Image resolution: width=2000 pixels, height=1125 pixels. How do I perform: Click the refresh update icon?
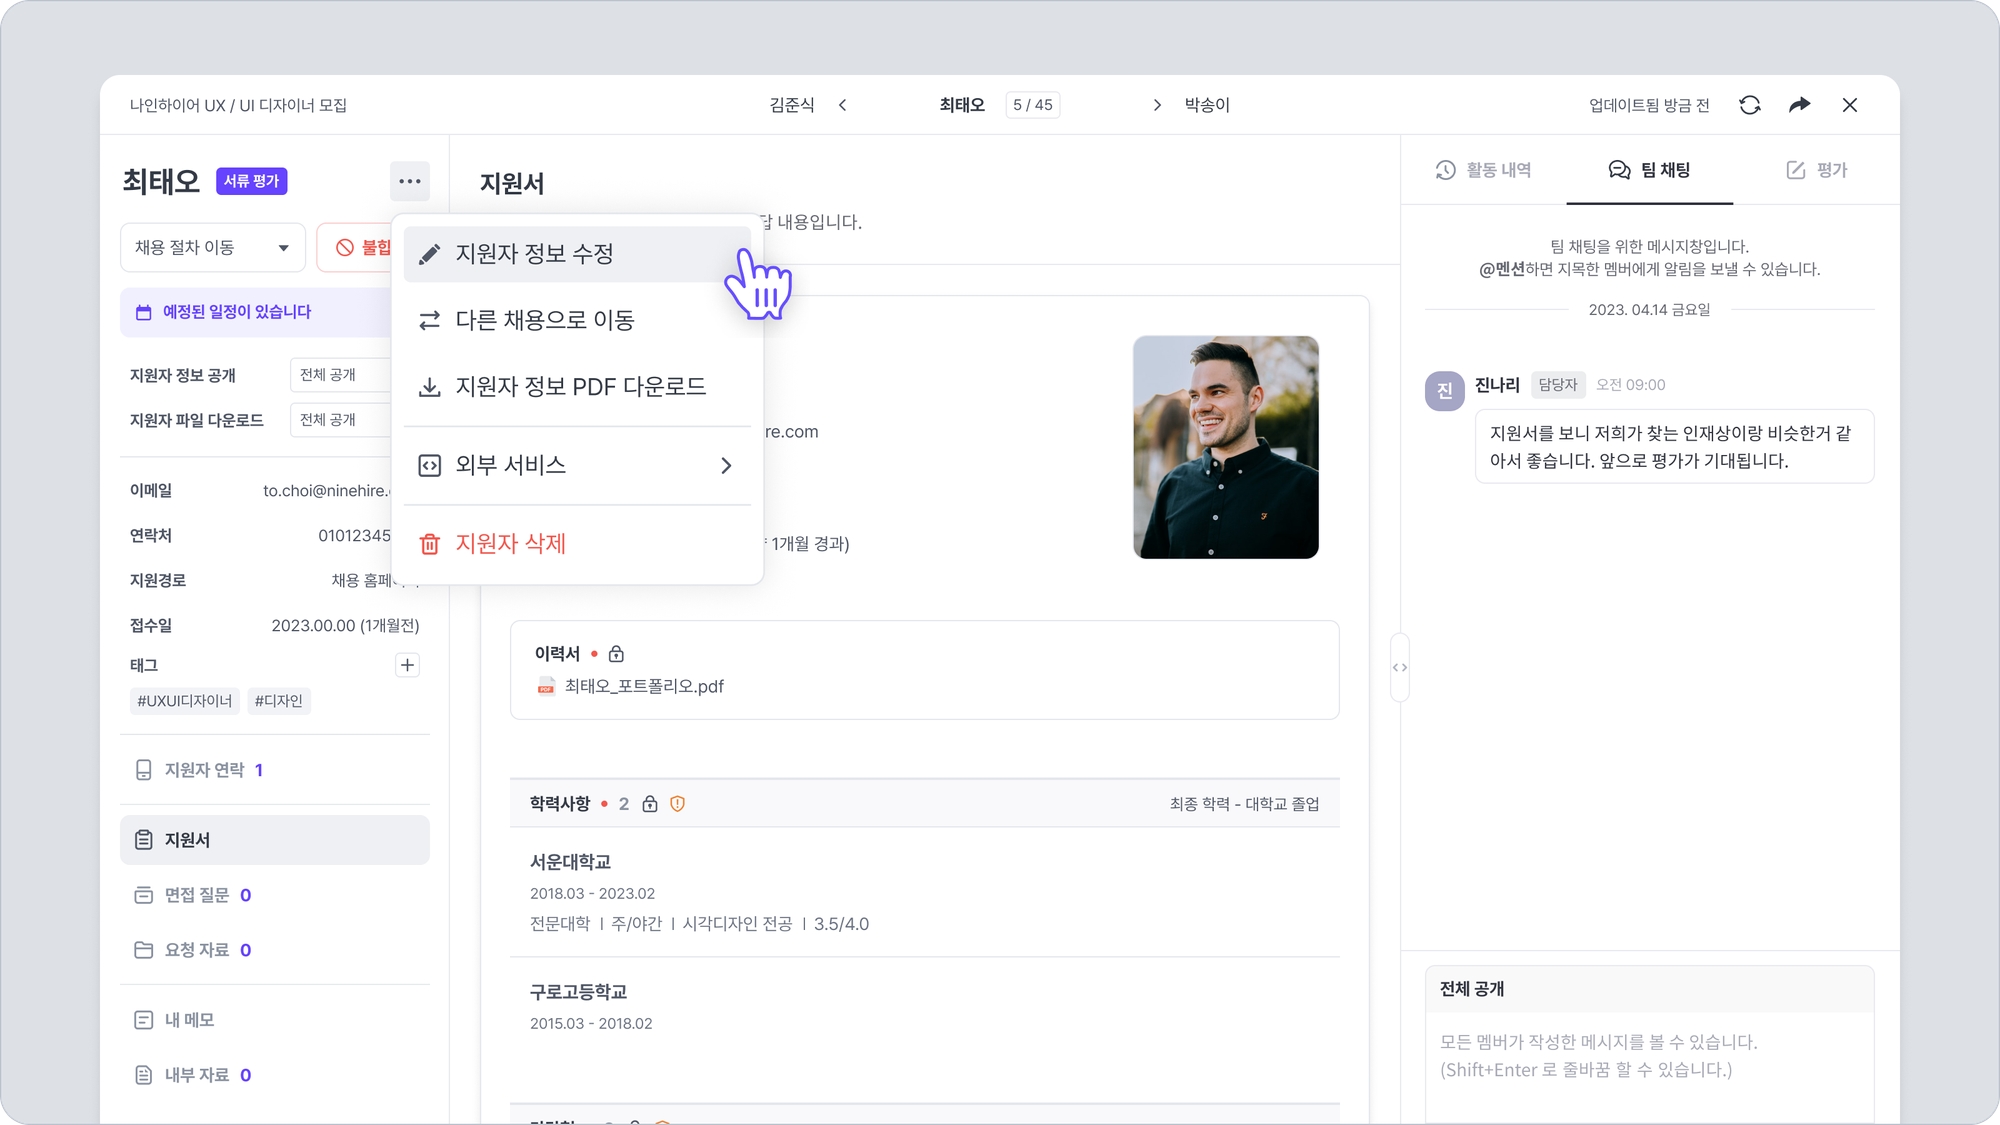[1749, 105]
